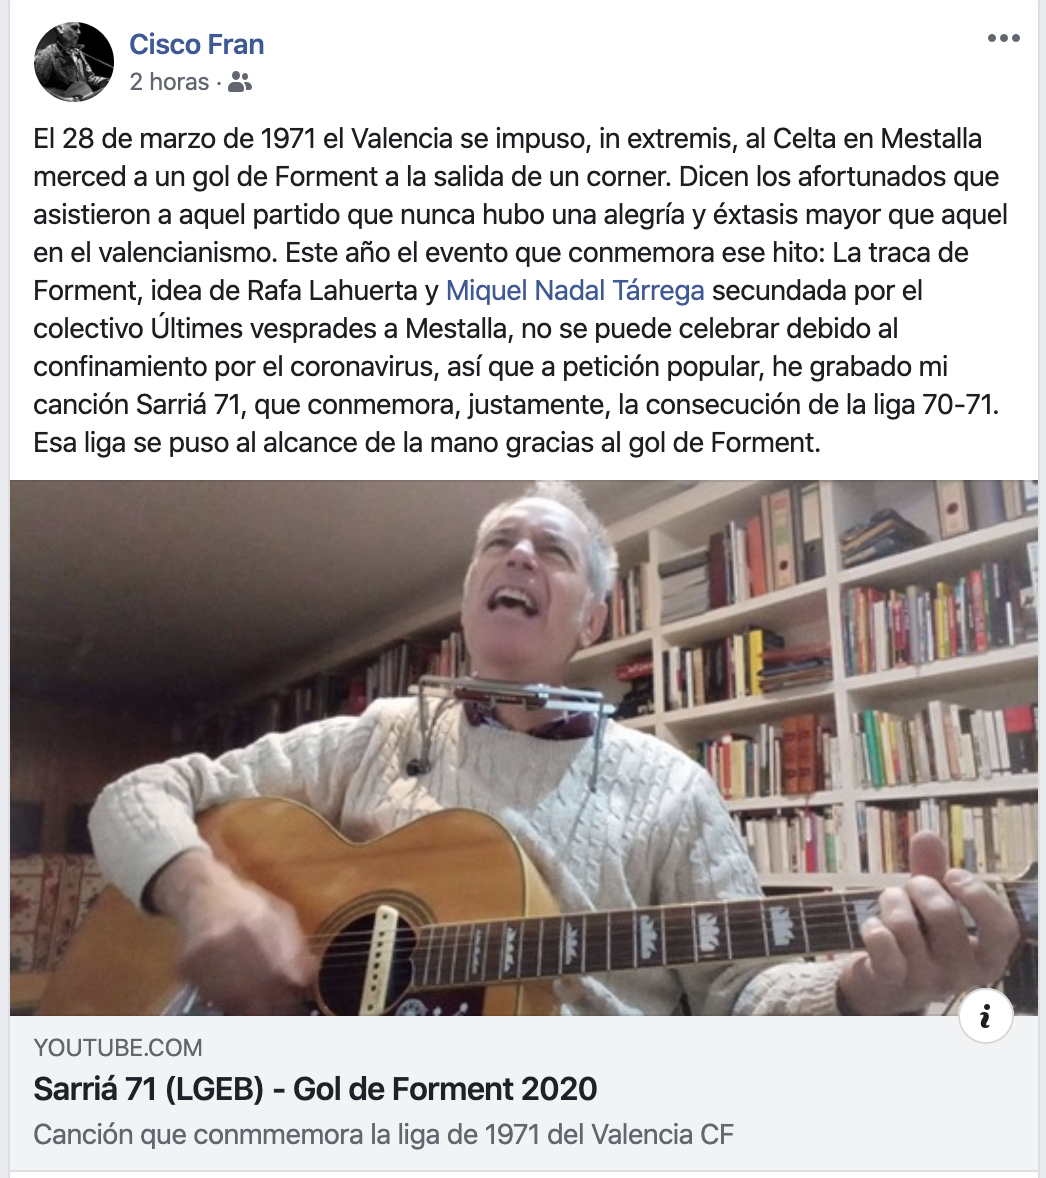Click the "2 horas" post timestamp
The width and height of the screenshot is (1046, 1178).
[x=169, y=82]
